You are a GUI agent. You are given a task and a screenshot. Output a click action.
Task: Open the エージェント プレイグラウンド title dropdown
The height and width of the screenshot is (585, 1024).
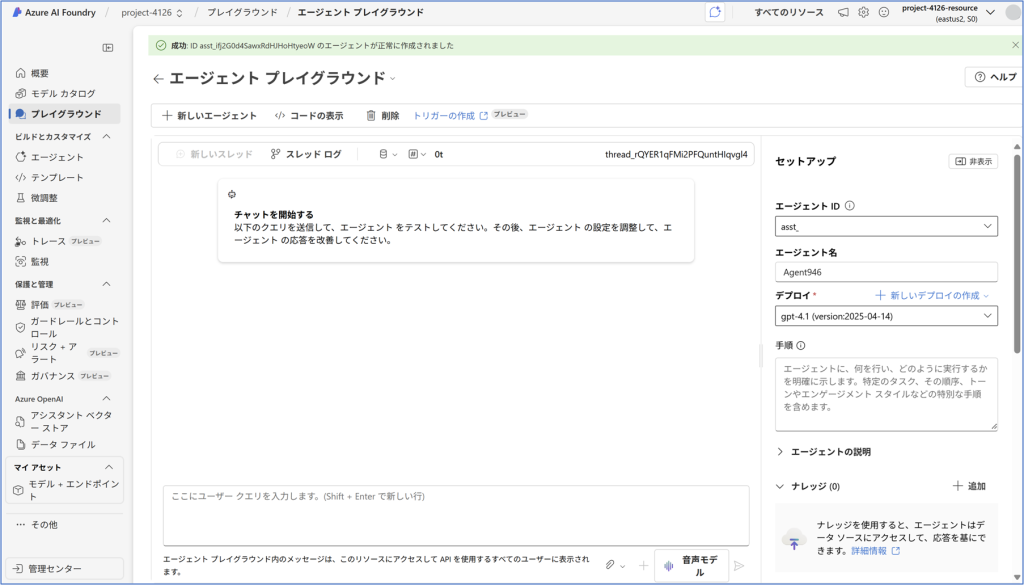(x=392, y=78)
